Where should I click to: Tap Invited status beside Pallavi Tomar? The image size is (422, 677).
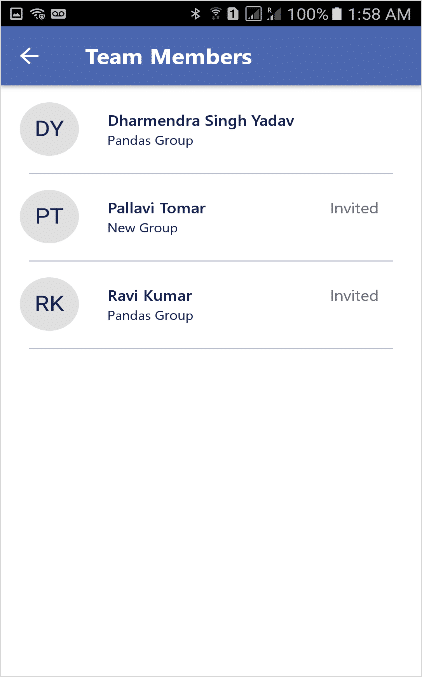coord(354,208)
